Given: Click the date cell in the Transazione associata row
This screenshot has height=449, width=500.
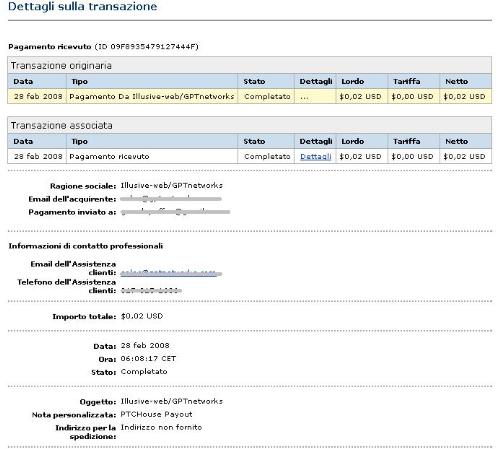Looking at the screenshot, I should (x=38, y=156).
